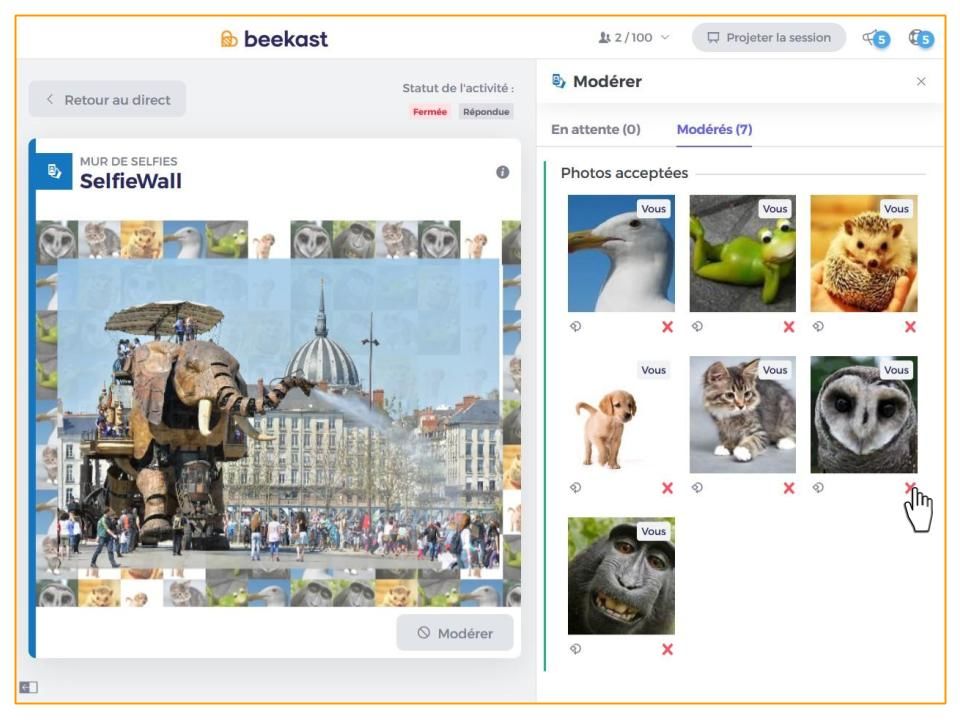960x720 pixels.
Task: Open the seagull photo thumbnail
Action: point(621,253)
